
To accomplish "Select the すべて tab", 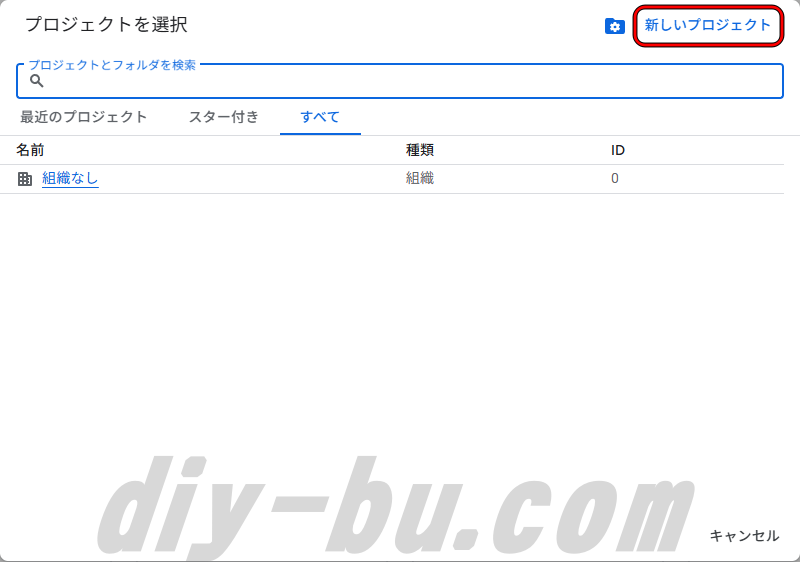I will 320,117.
